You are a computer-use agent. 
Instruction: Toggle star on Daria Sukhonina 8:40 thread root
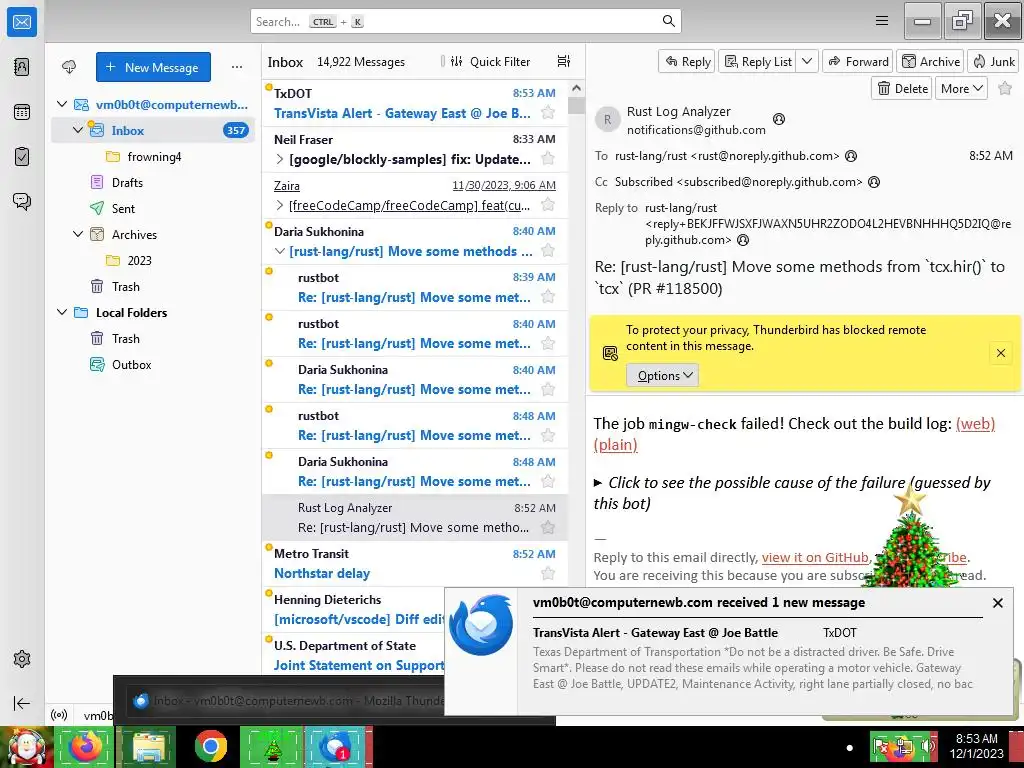[x=548, y=251]
